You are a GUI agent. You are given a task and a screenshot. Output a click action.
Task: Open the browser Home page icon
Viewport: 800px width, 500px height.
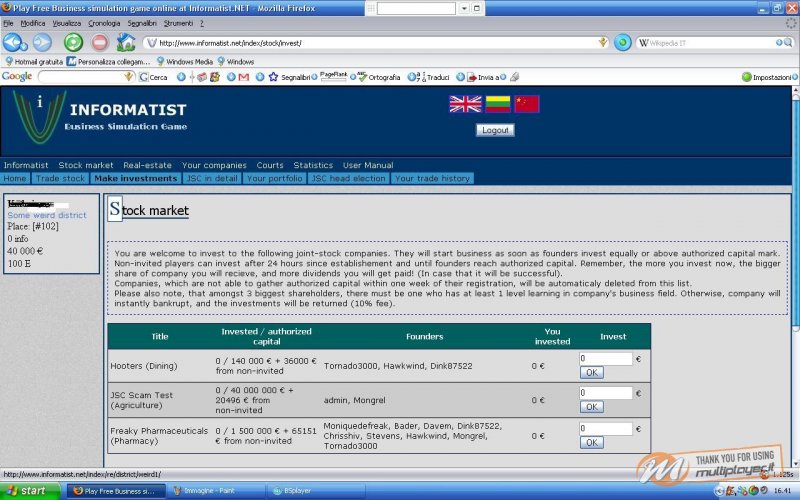pos(126,42)
